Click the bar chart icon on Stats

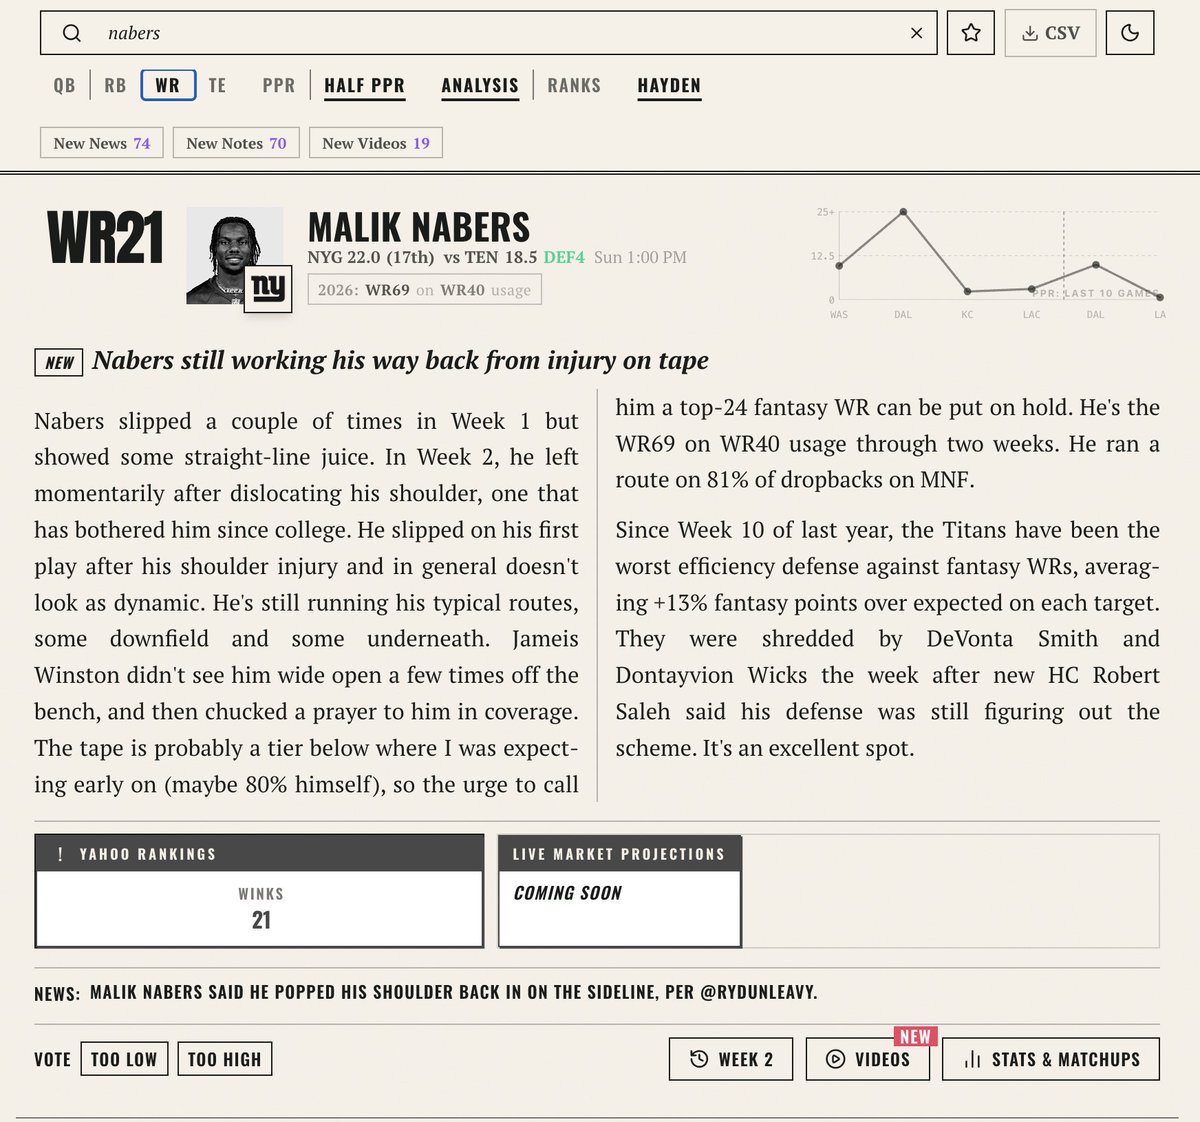972,1059
